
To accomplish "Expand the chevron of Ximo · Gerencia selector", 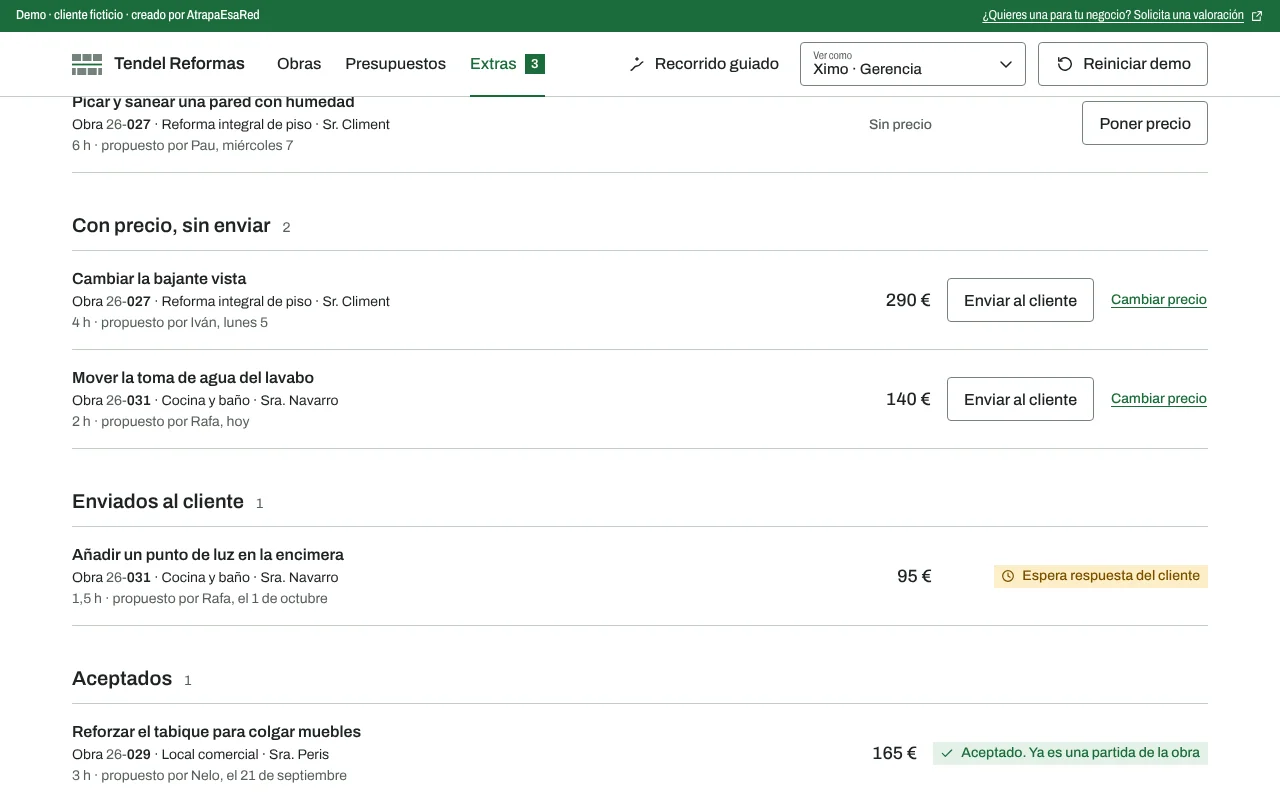I will coord(1006,64).
